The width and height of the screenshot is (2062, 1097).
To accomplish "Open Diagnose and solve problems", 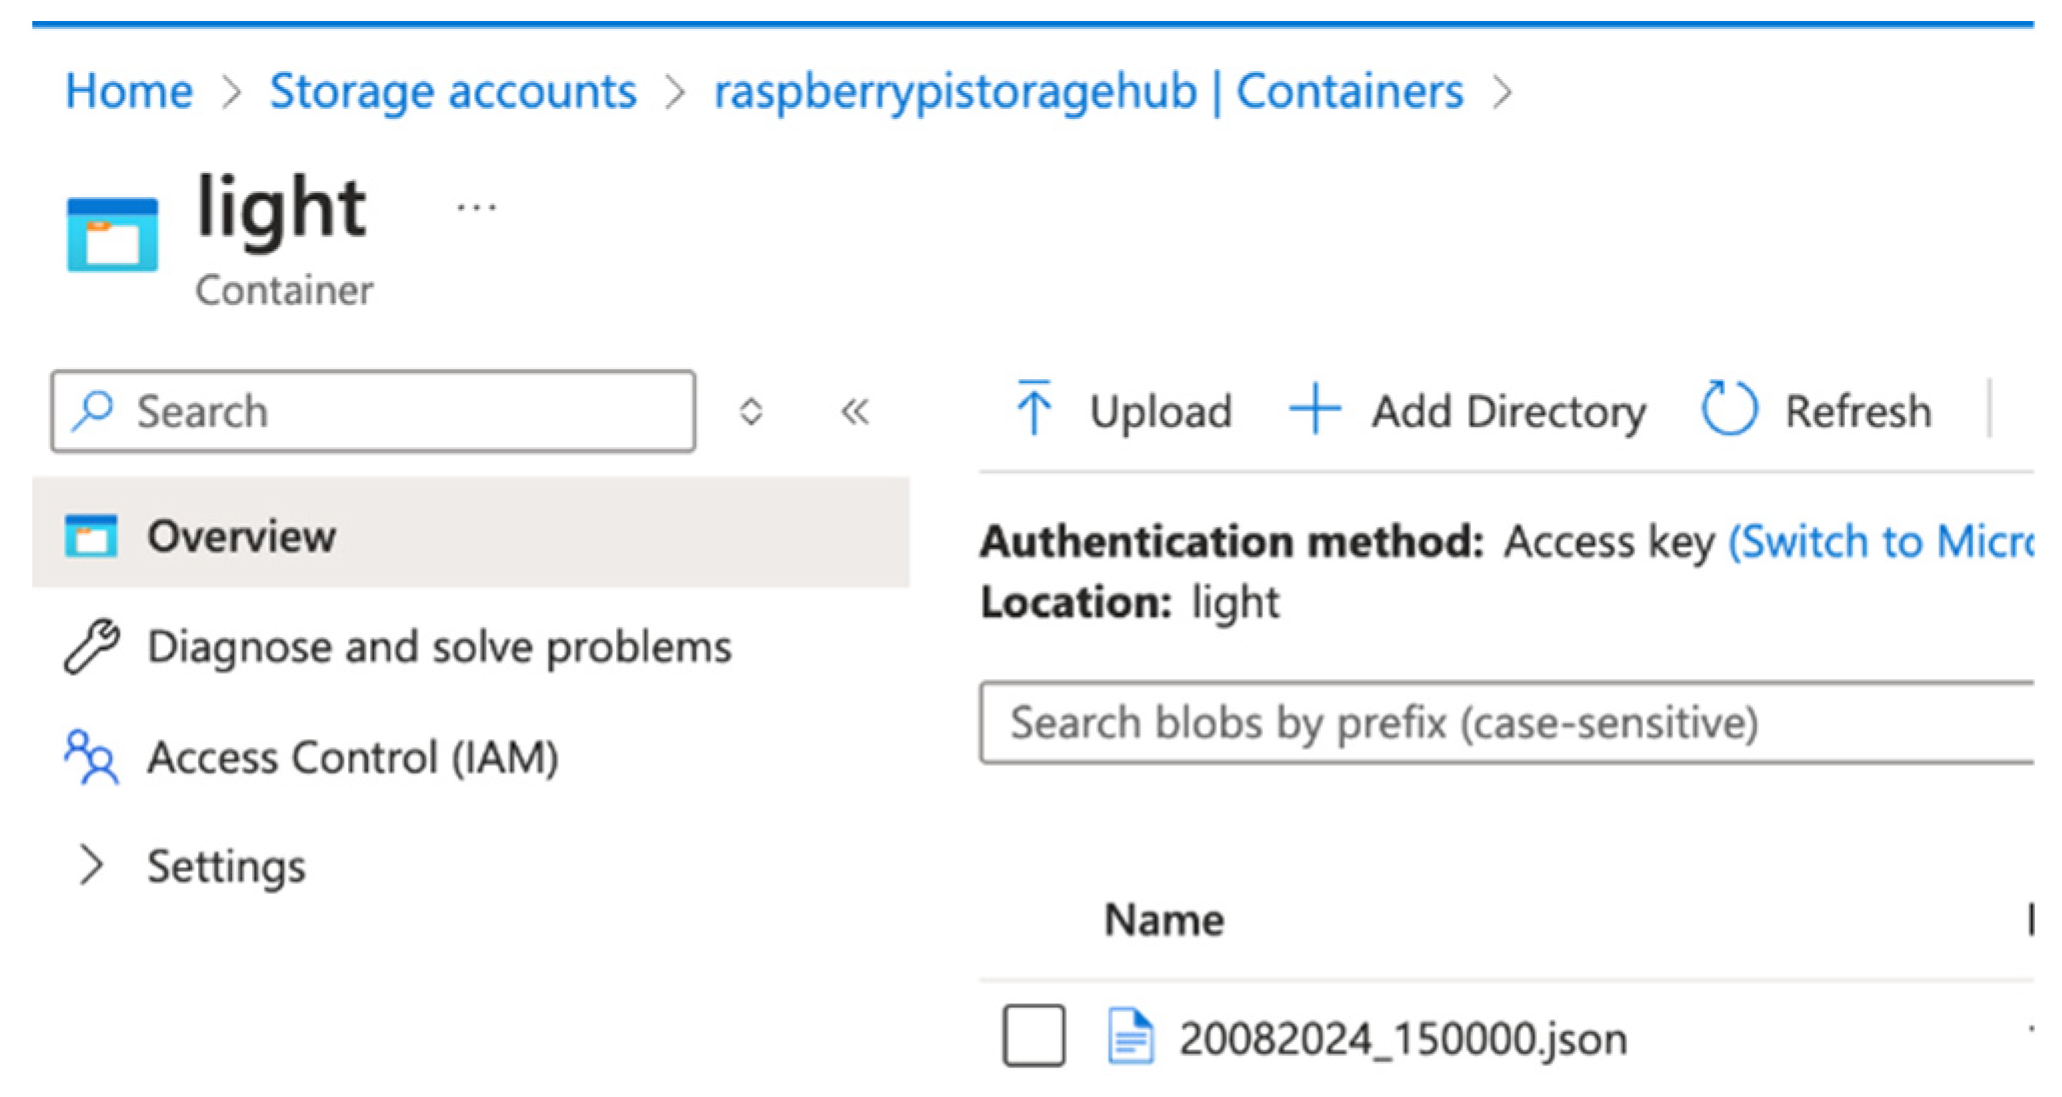I will [x=439, y=647].
